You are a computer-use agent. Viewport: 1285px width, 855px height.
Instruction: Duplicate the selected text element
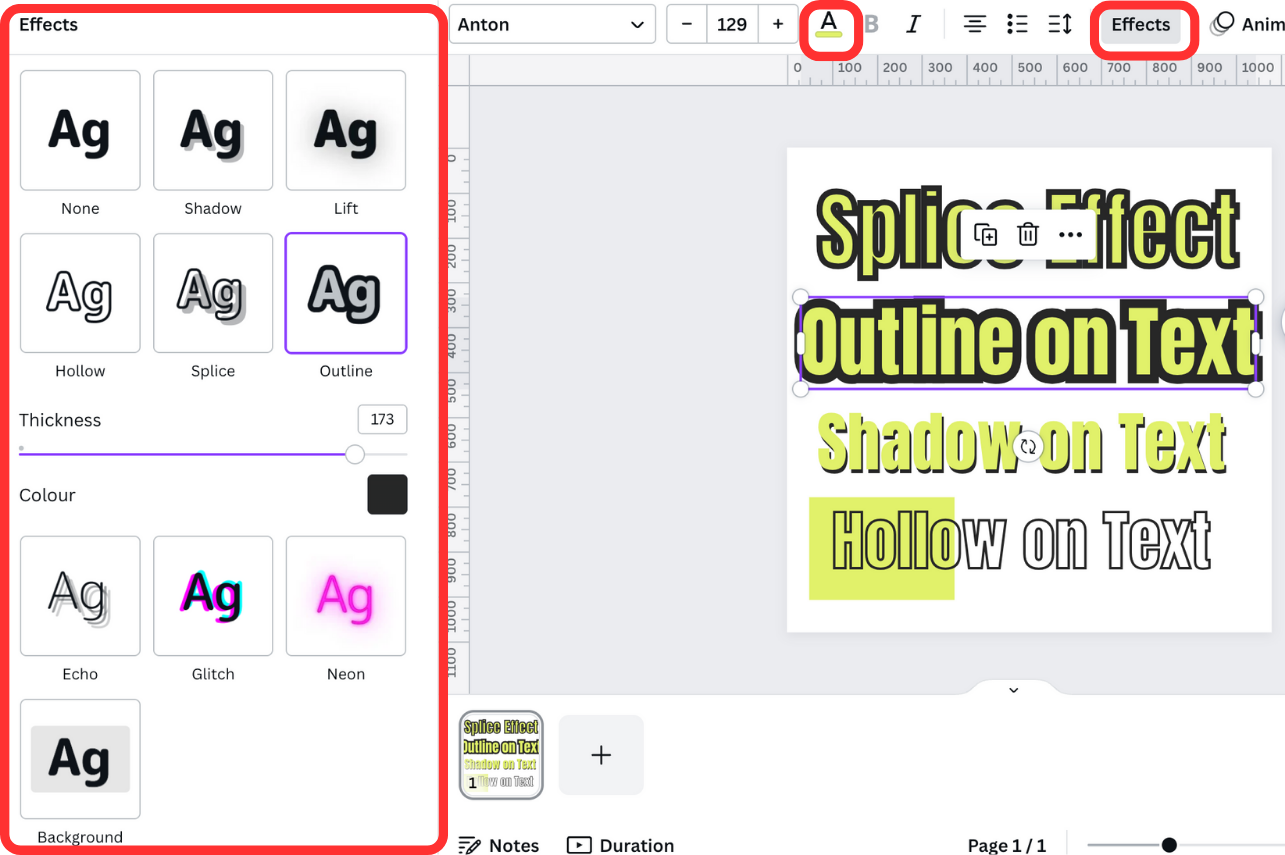click(986, 233)
